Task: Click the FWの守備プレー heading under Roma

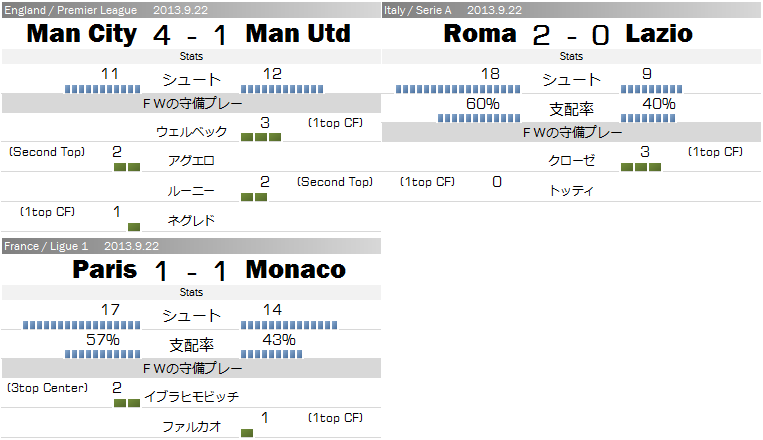Action: pyautogui.click(x=572, y=132)
